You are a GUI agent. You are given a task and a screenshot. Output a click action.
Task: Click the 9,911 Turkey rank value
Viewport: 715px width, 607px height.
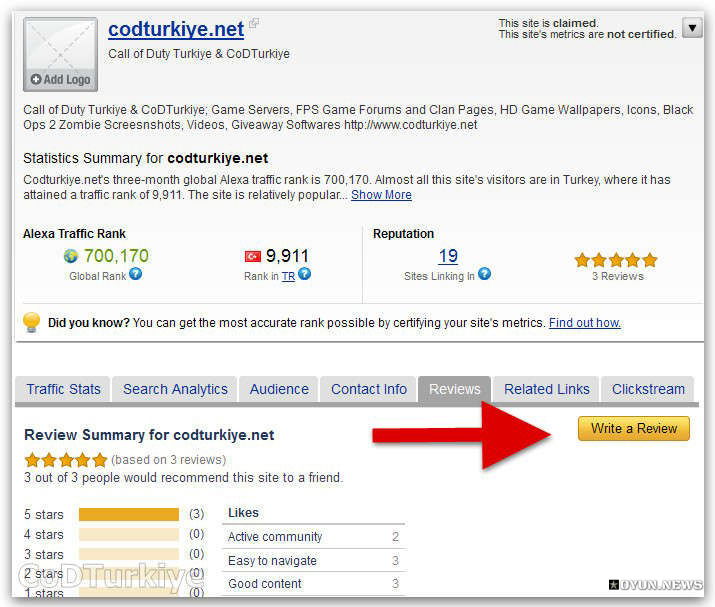click(x=287, y=256)
